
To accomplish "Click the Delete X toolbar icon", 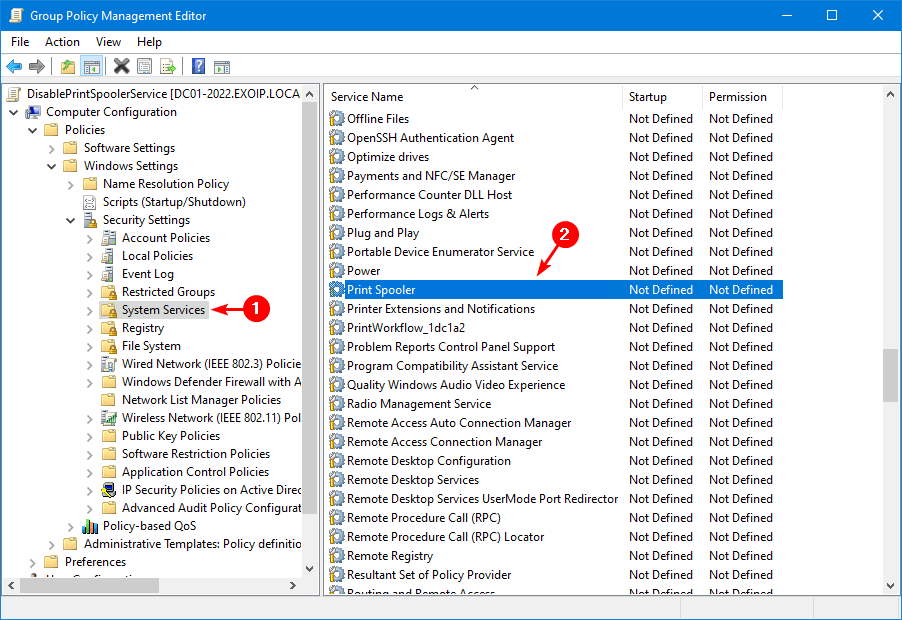I will [x=121, y=67].
